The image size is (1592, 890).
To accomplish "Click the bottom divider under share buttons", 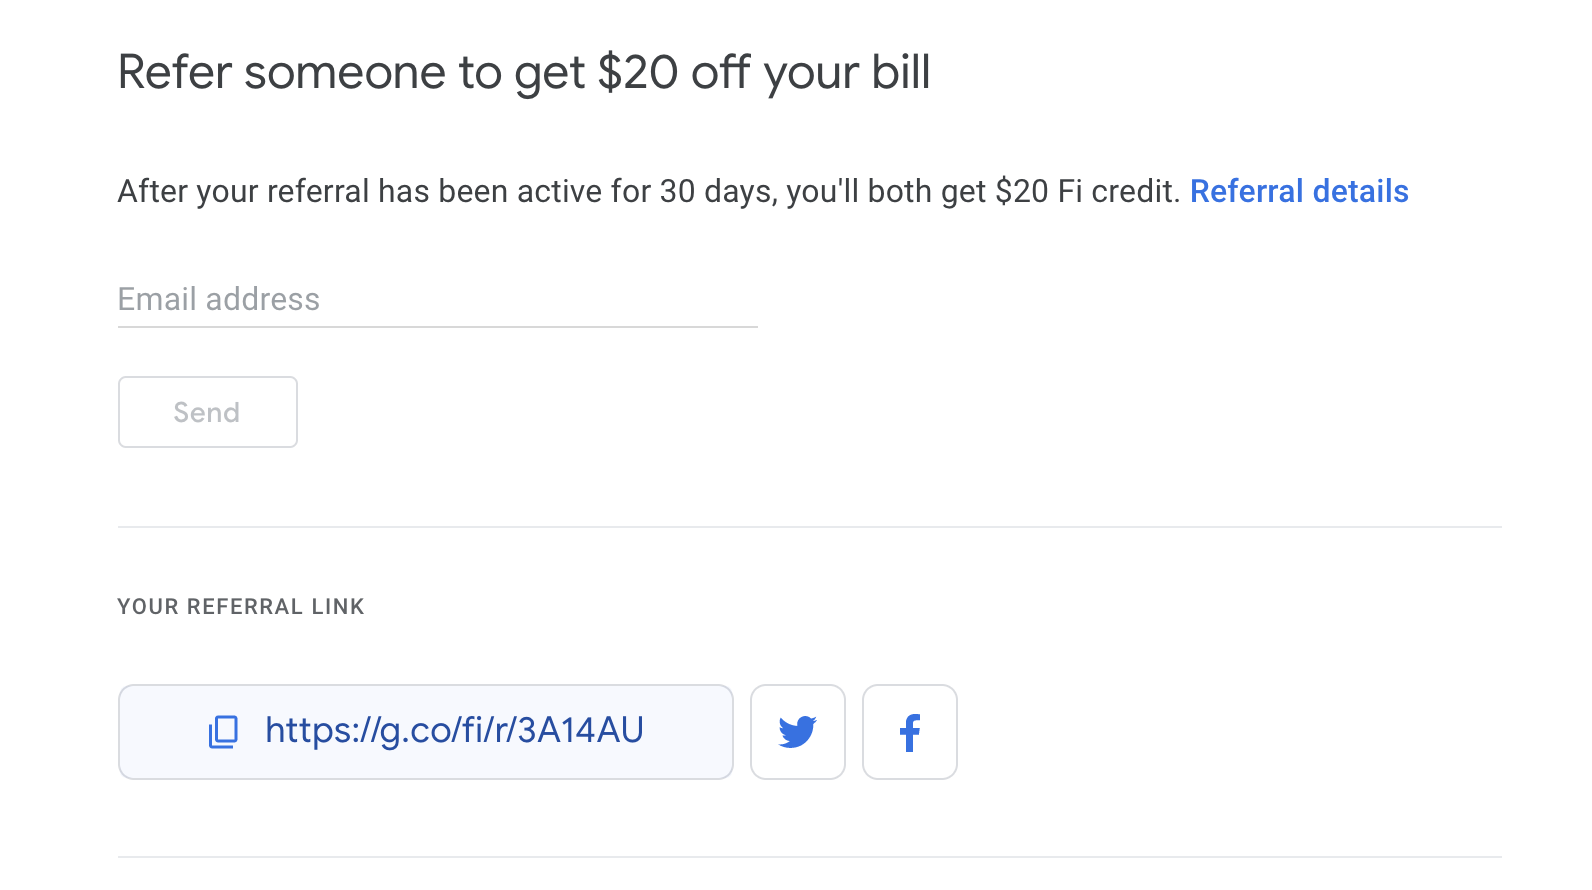I will (809, 857).
